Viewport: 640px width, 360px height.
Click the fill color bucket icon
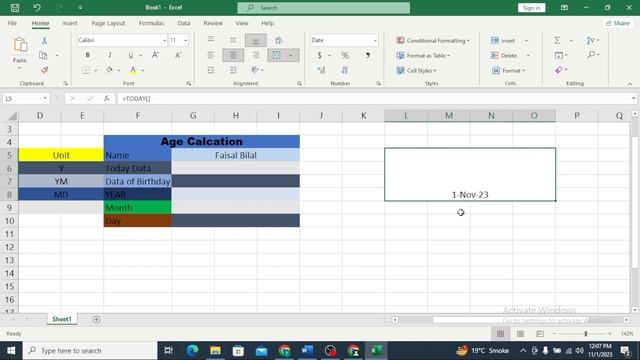(x=109, y=70)
